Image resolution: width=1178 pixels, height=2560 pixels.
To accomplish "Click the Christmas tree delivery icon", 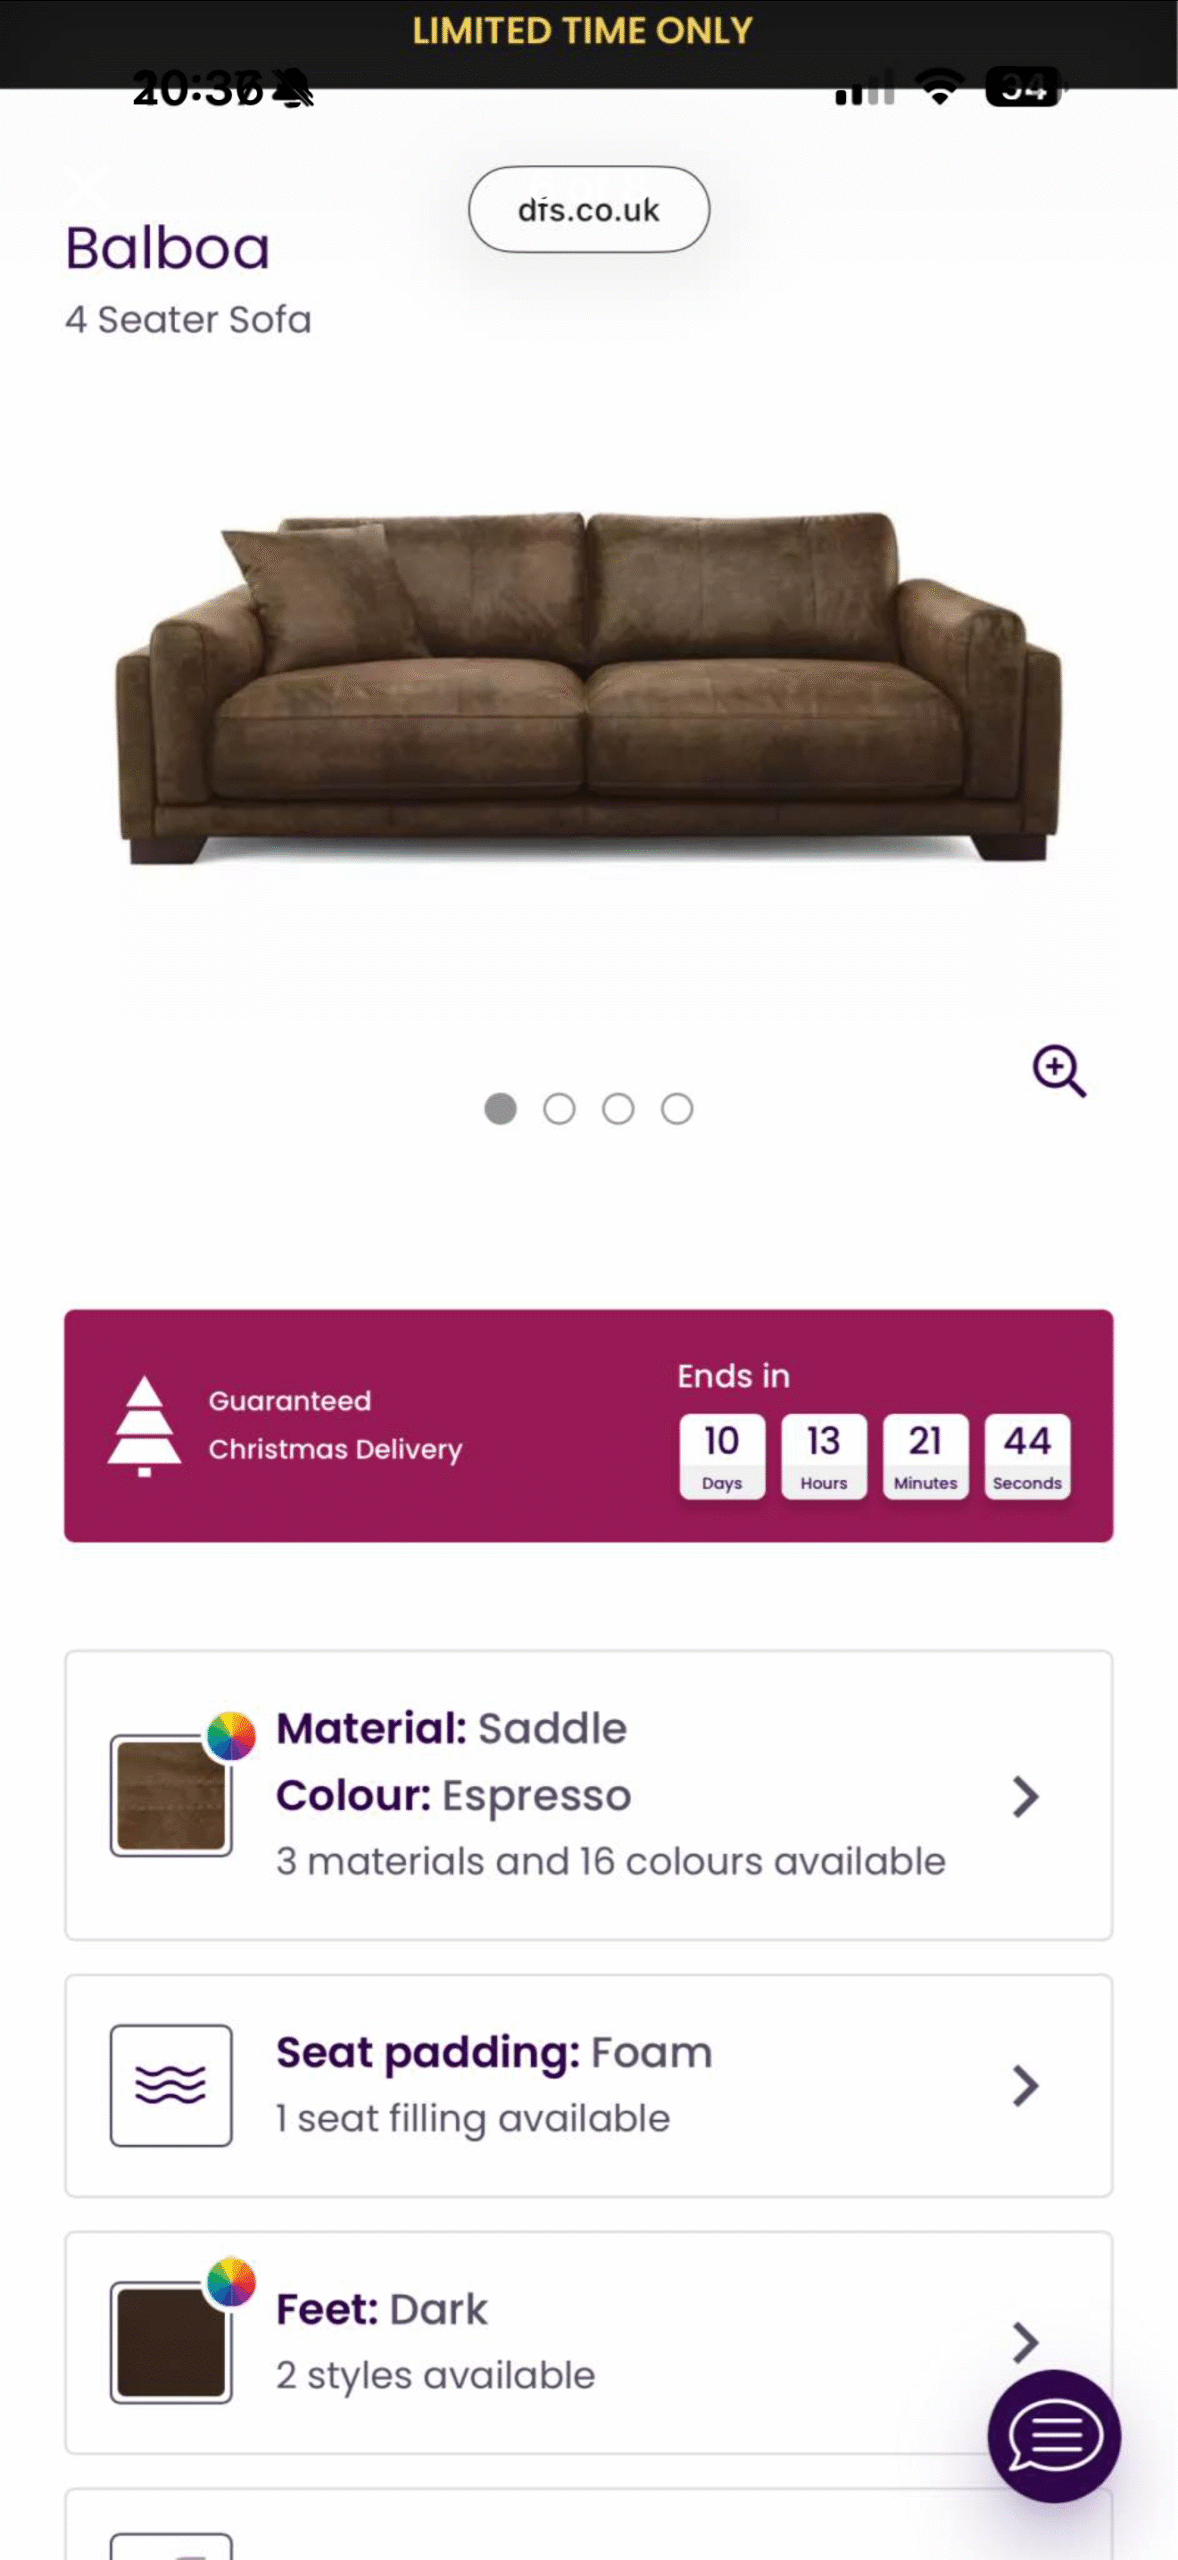I will click(146, 1425).
